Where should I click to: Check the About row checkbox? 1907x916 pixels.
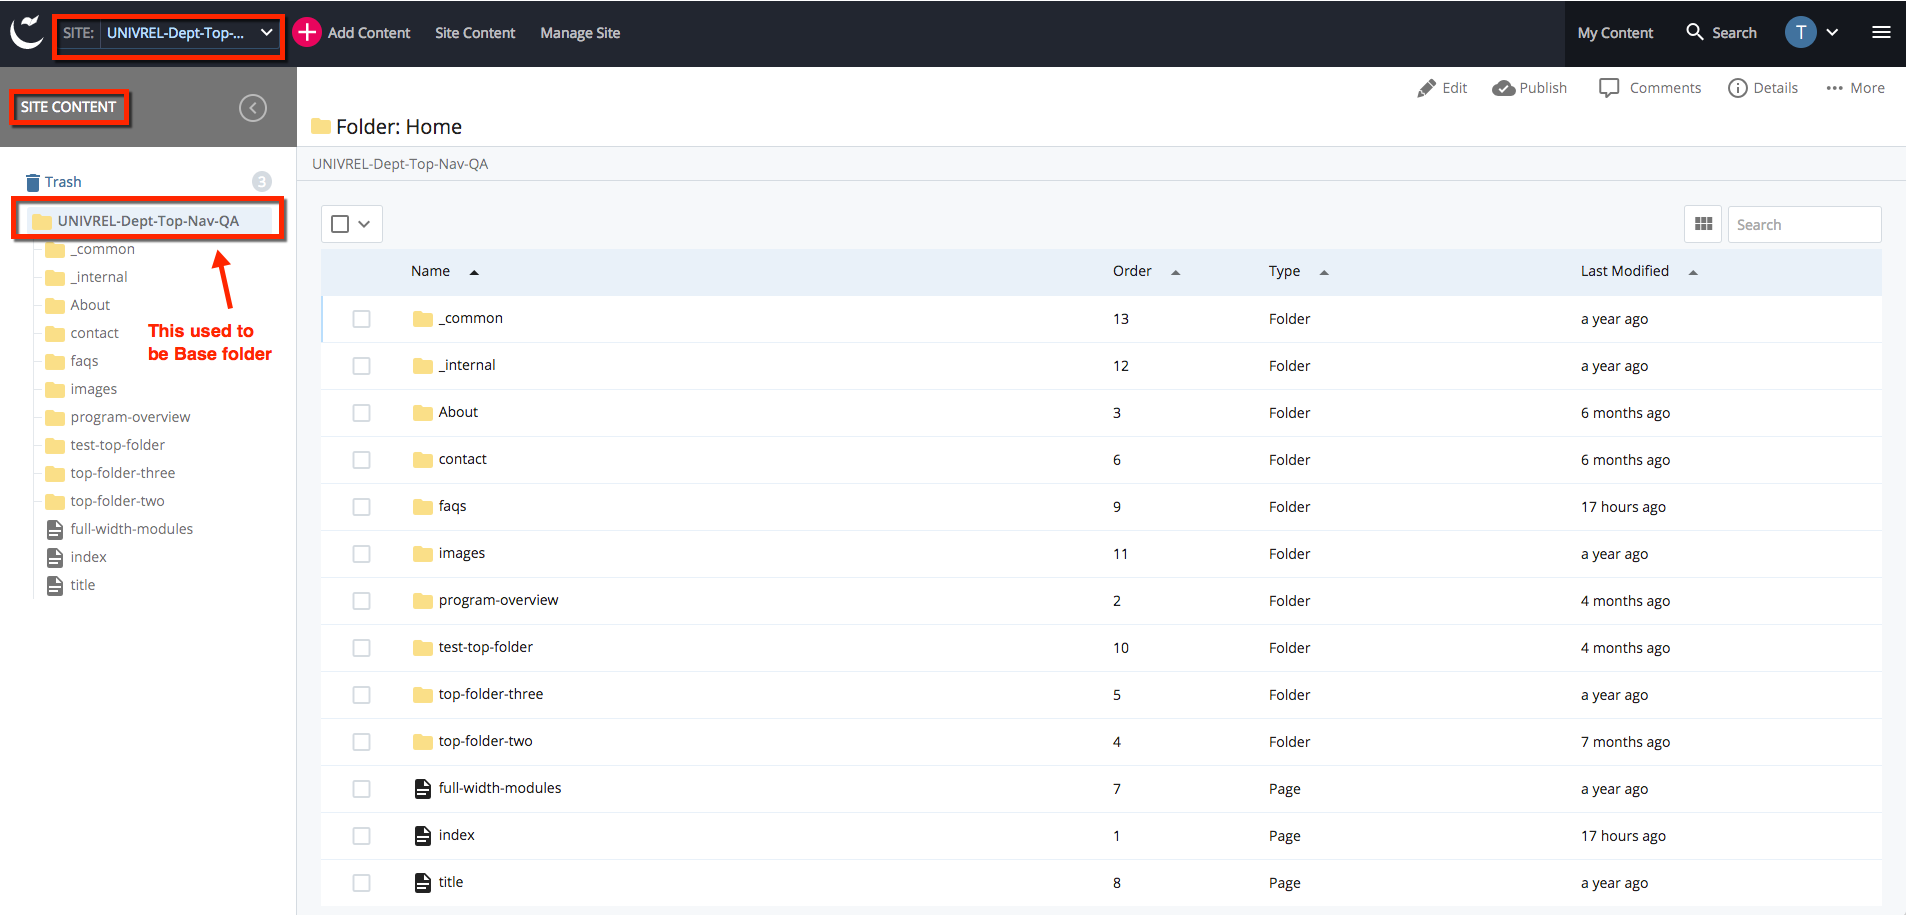pos(361,413)
